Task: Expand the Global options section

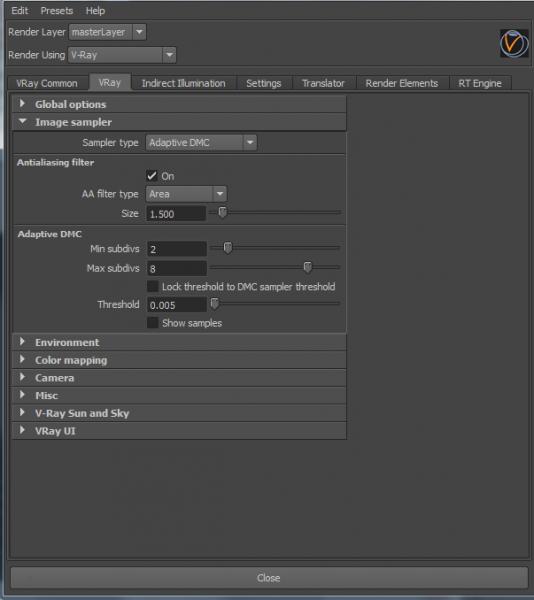Action: click(x=179, y=104)
